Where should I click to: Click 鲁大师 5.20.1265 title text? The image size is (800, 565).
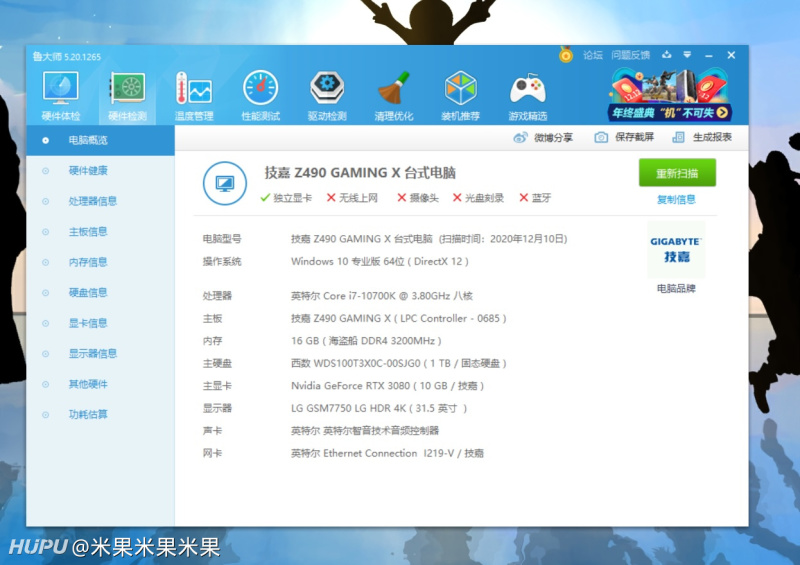click(67, 57)
